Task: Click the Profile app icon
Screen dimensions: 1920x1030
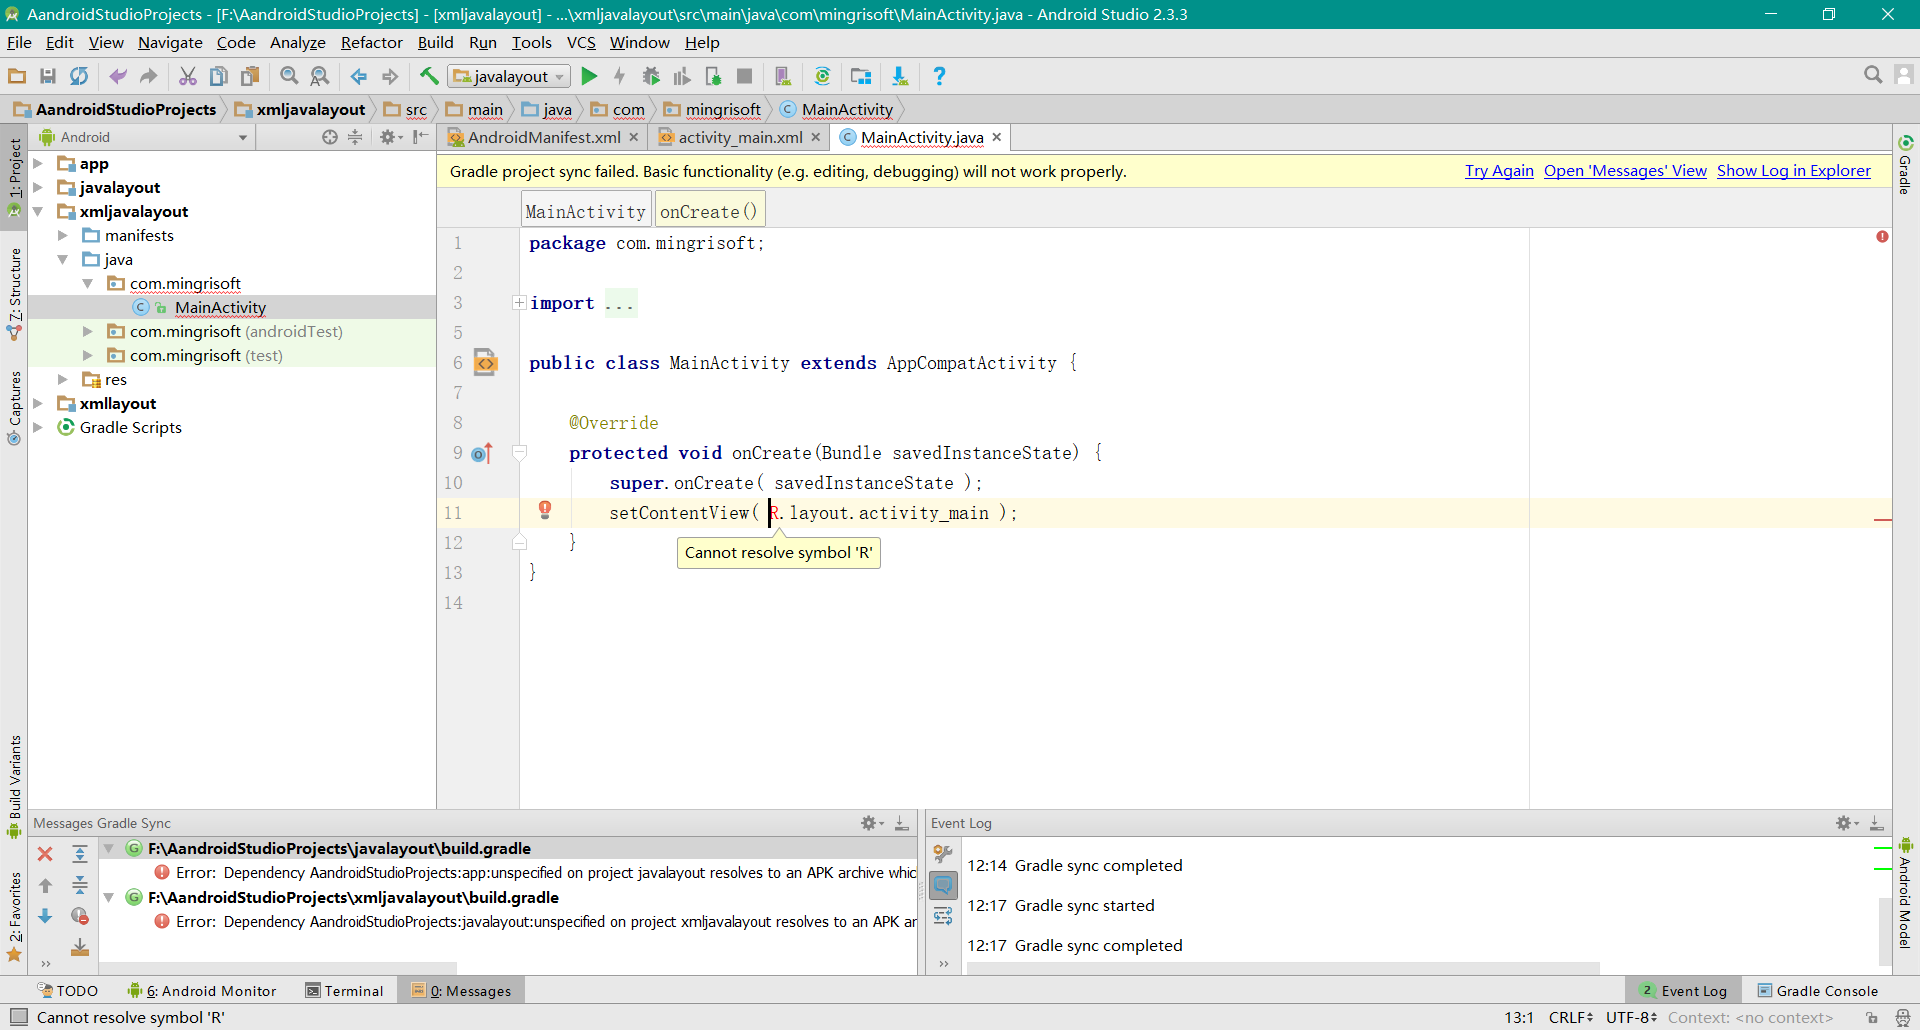Action: pyautogui.click(x=682, y=76)
